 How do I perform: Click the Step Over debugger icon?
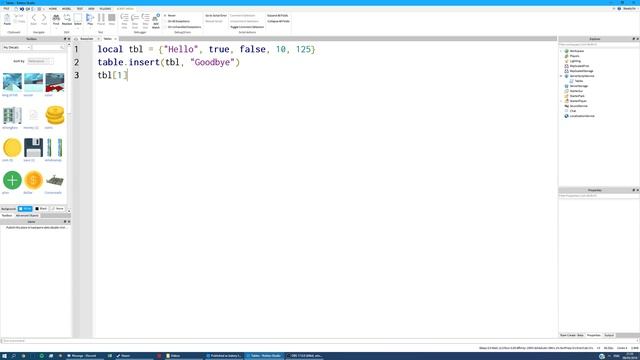coord(135,20)
